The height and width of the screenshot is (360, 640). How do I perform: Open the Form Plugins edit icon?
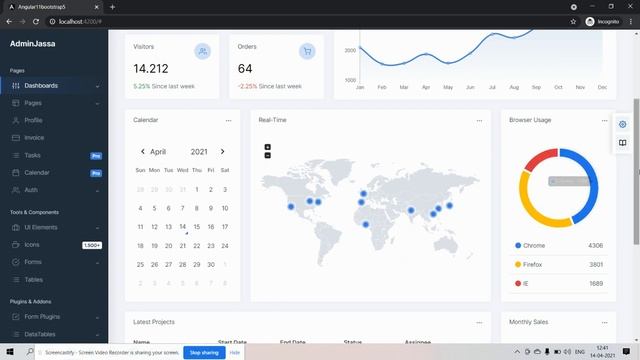coord(16,317)
